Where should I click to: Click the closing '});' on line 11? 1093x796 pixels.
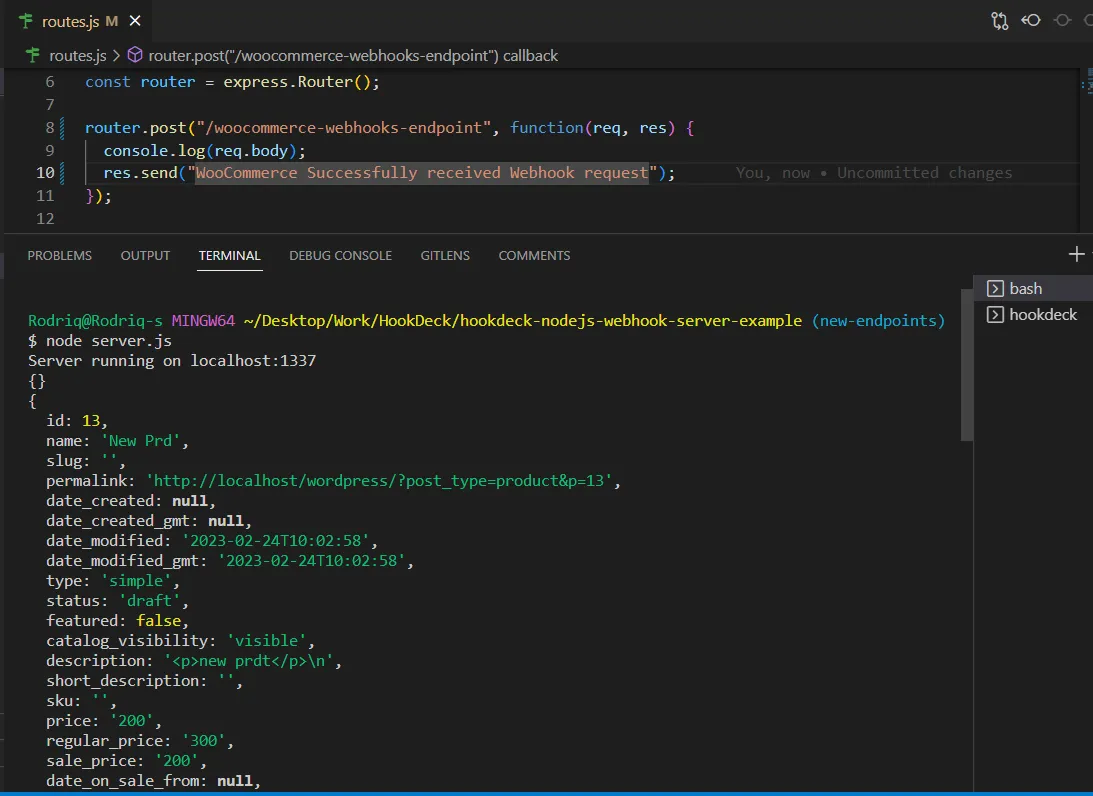[98, 196]
